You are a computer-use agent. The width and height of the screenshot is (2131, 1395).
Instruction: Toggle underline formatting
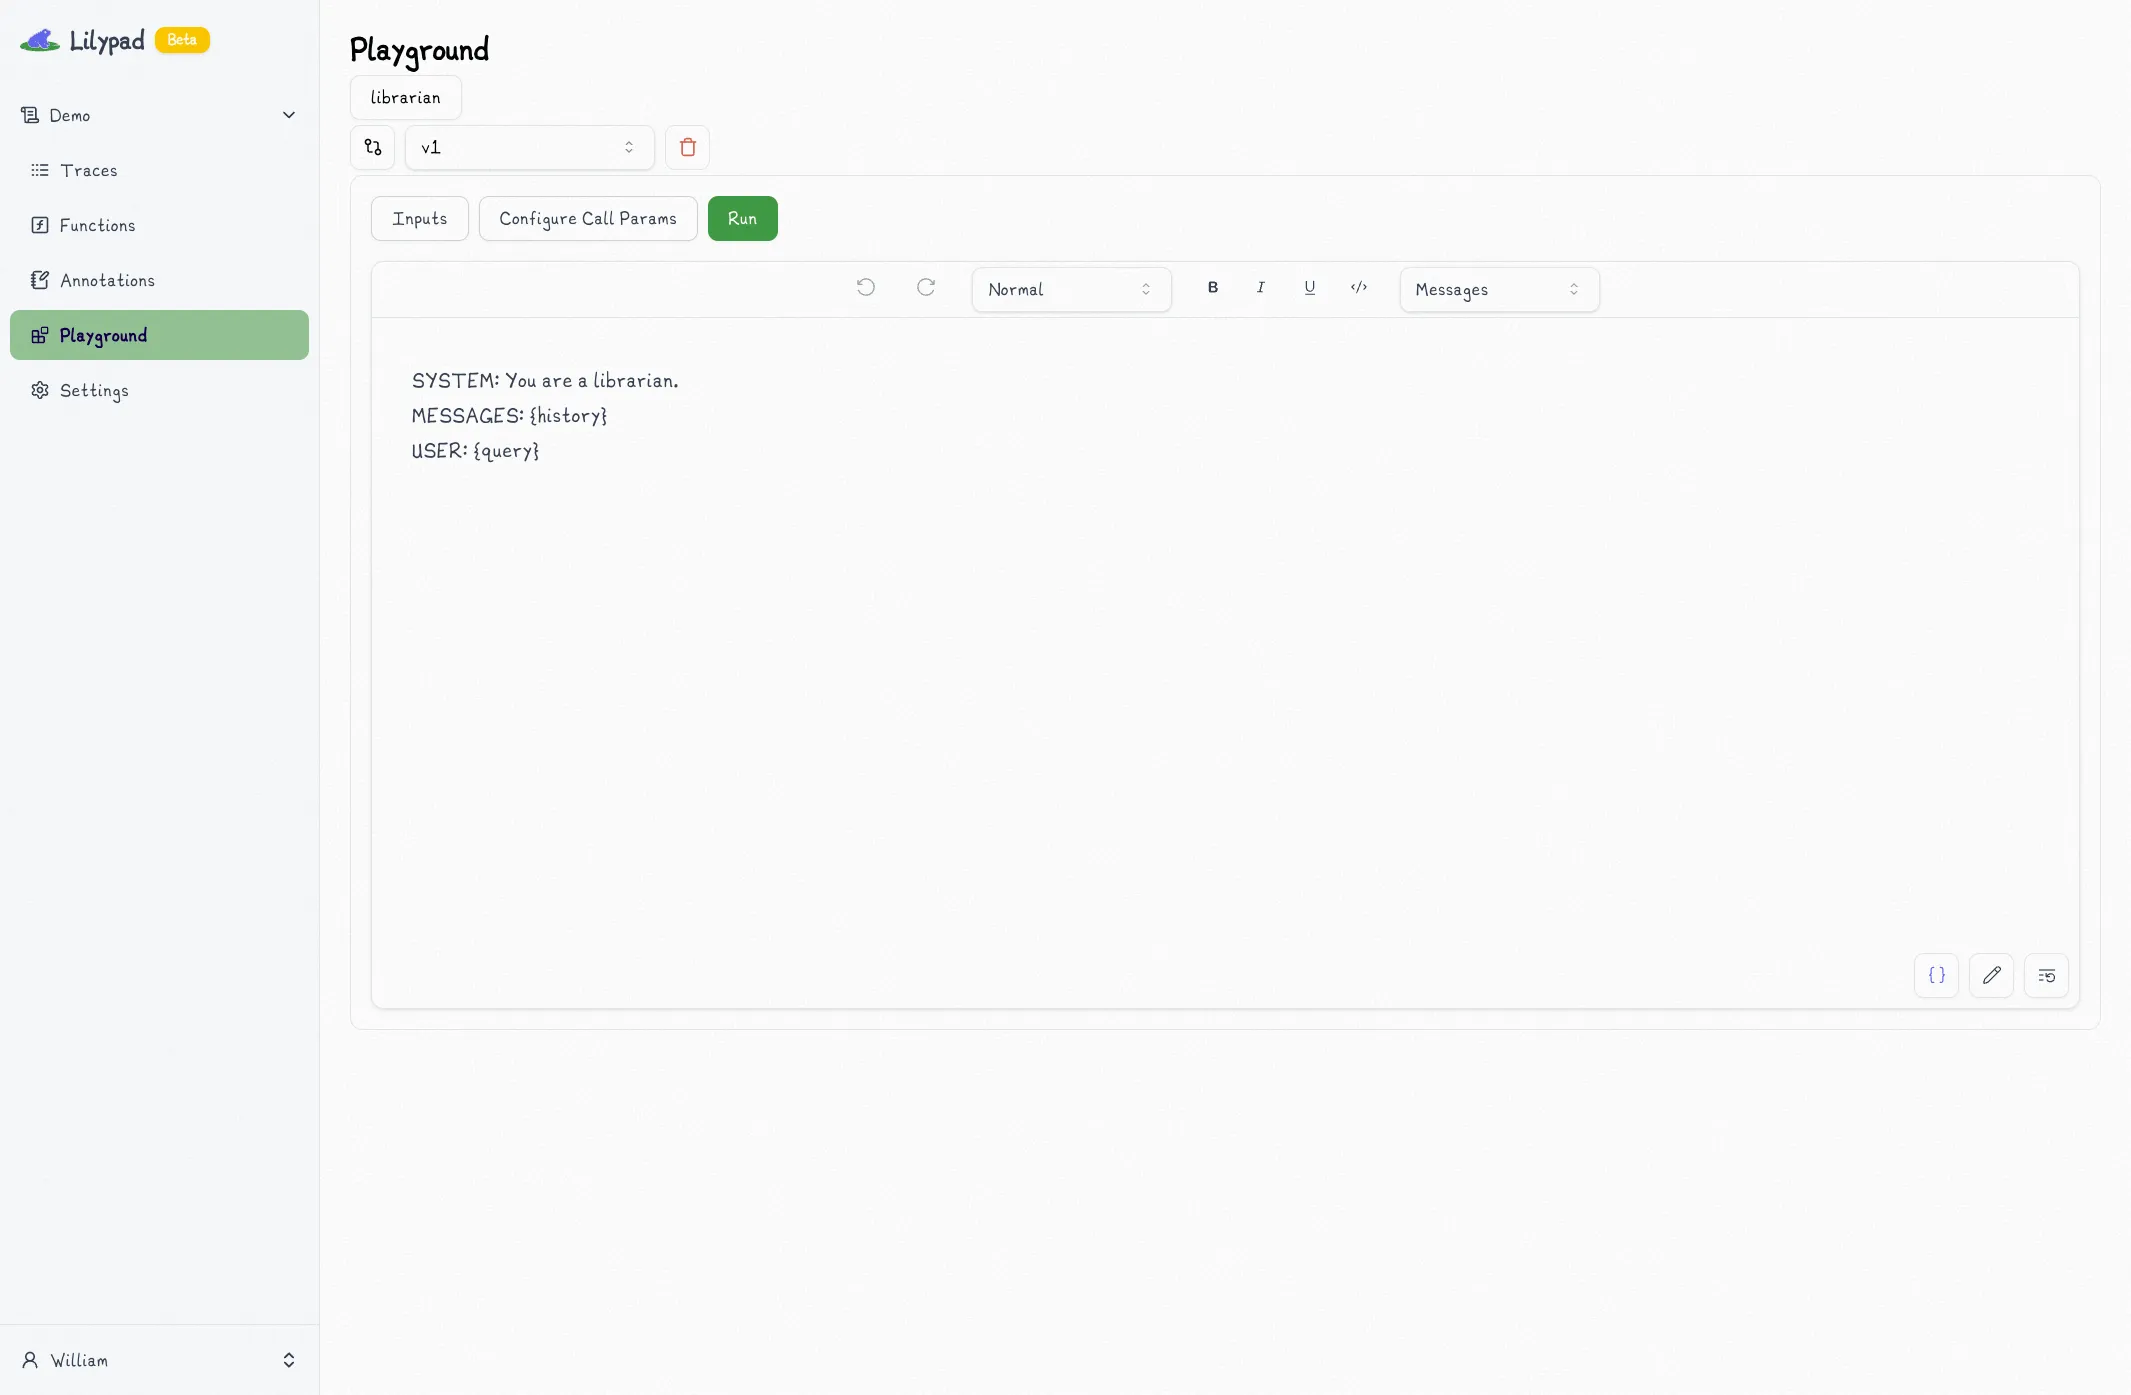point(1309,288)
